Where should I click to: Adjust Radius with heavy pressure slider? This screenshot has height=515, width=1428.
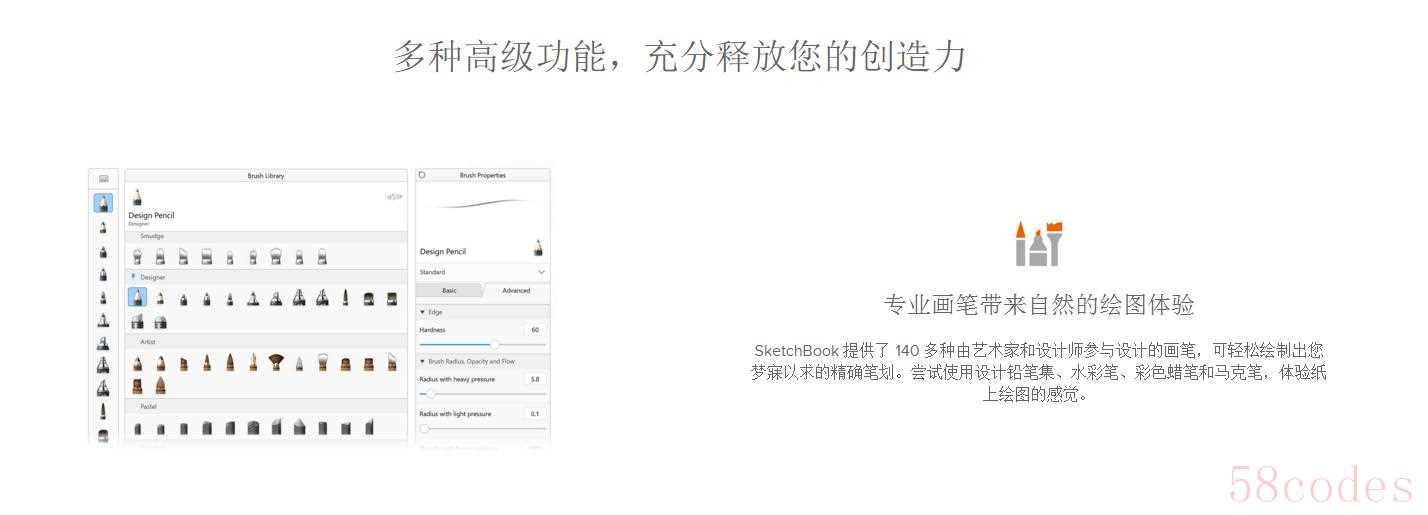pos(483,394)
